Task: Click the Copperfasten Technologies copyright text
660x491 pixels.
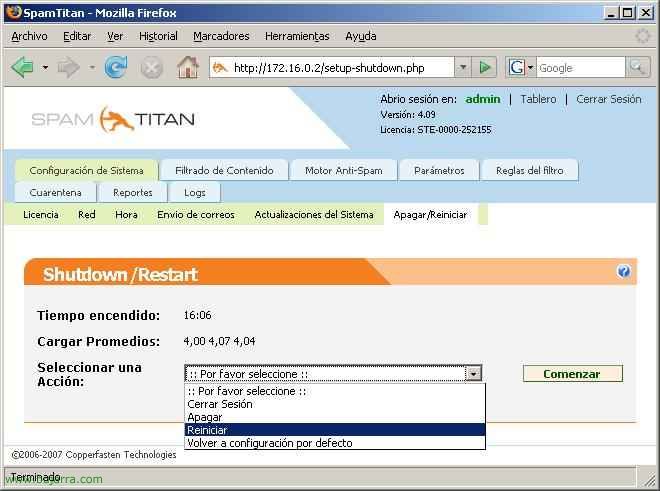Action: (94, 455)
